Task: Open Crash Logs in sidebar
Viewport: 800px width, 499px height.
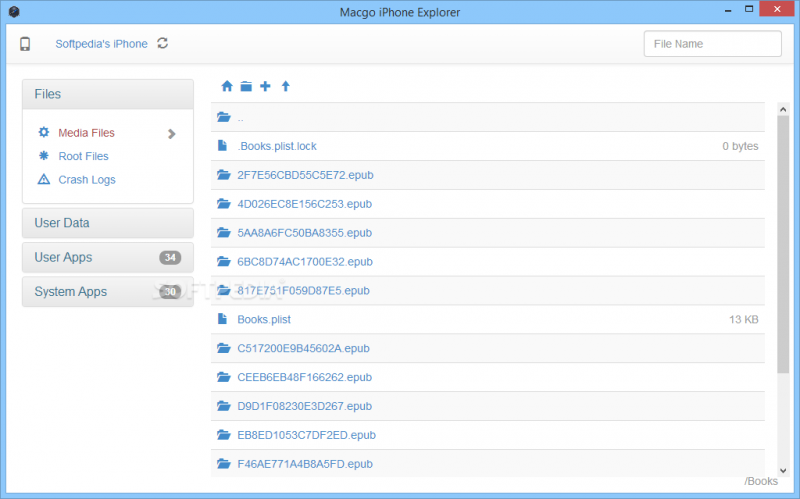Action: tap(87, 180)
